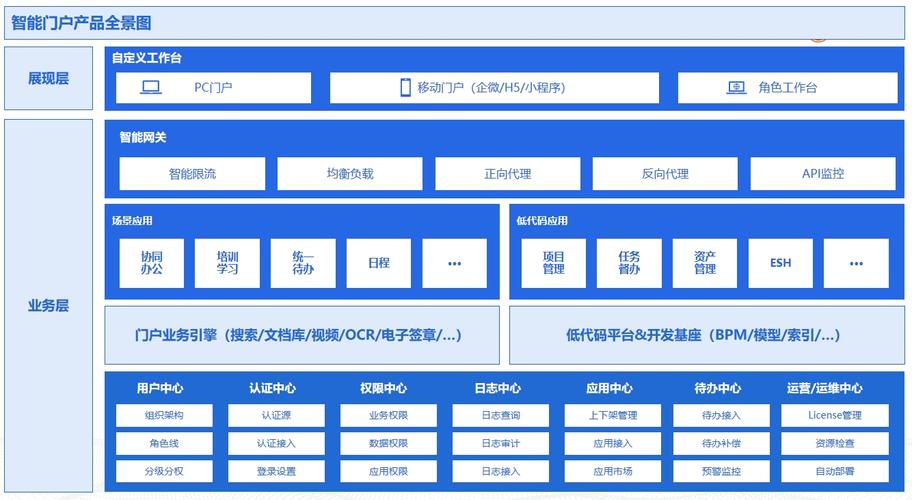Select the 运营/运维中心 column heading
The width and height of the screenshot is (912, 500).
tap(825, 388)
